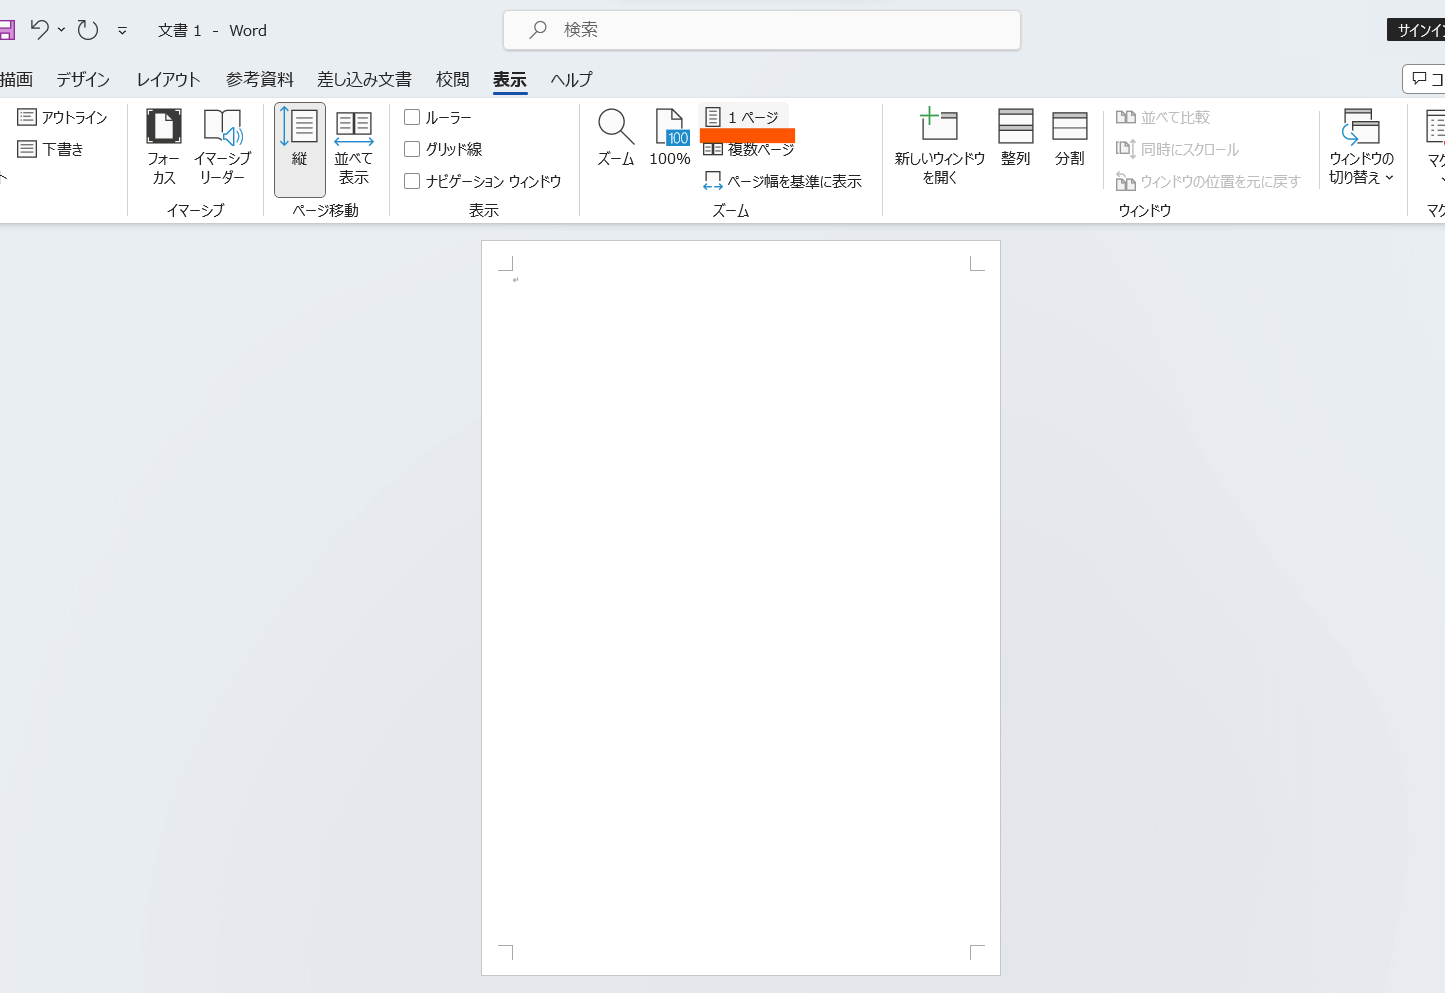Click inside the 検索 search box

click(x=762, y=30)
